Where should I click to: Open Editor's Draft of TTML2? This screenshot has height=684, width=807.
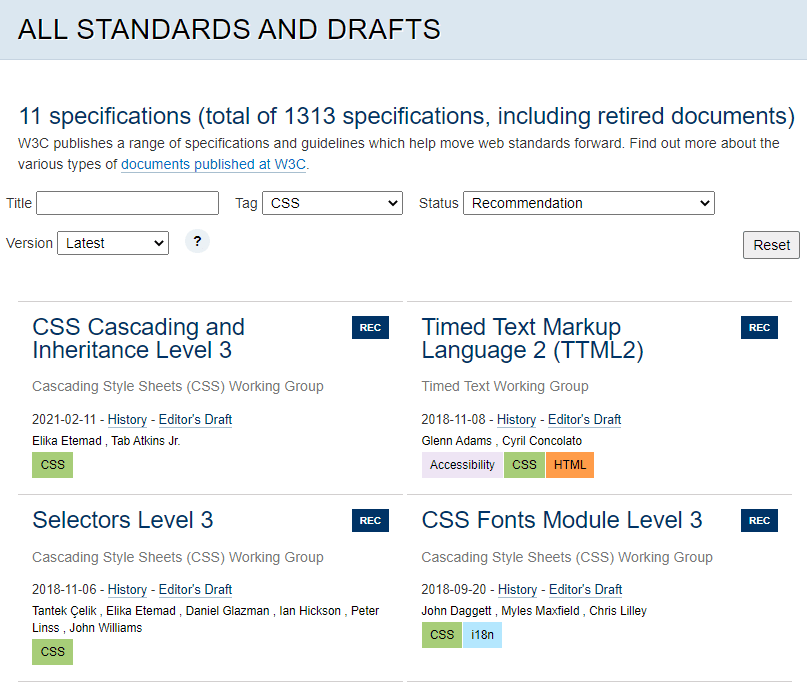(584, 420)
